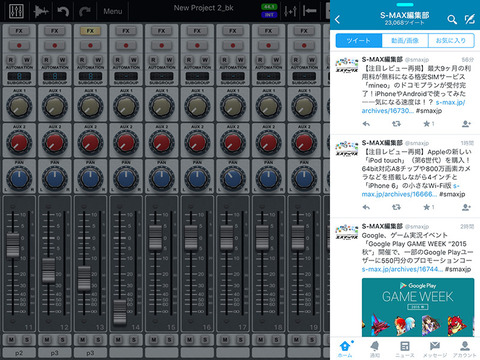Viewport: 480px width, 360px height.
Task: Open the s-max.jp/archives/16744 link
Action: point(402,269)
